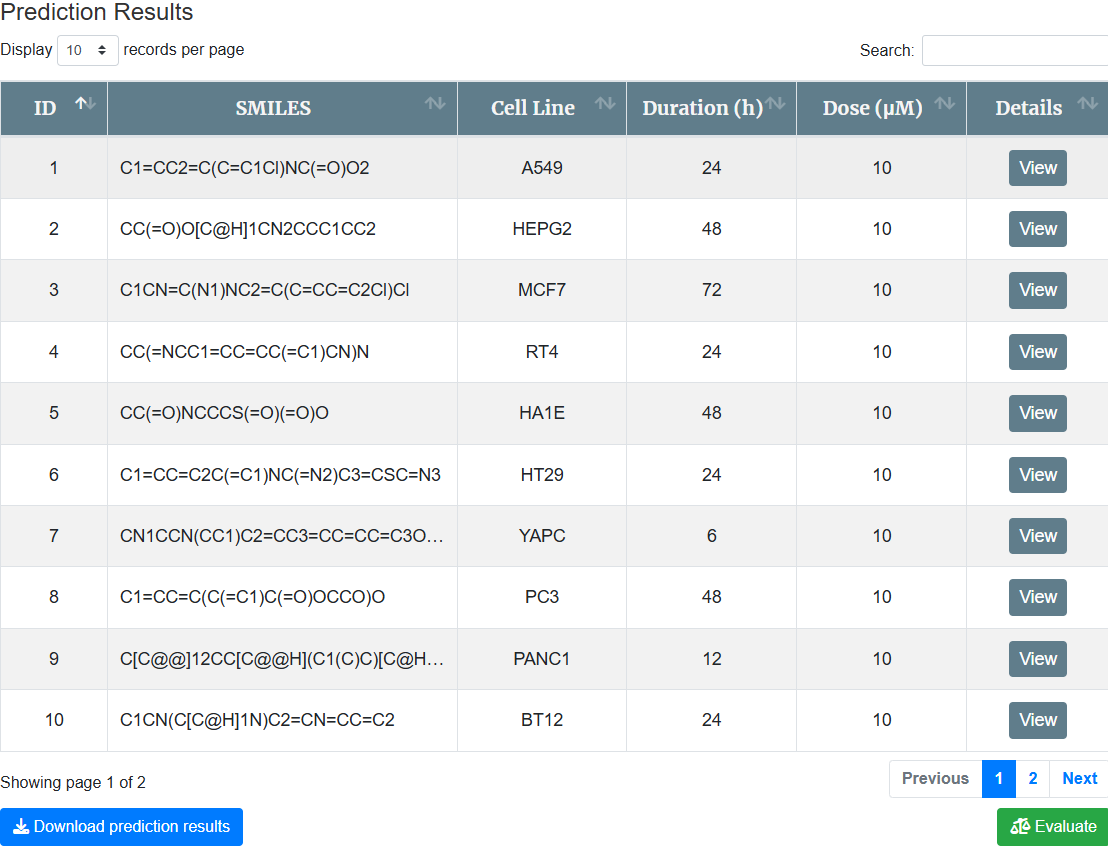Click the YAPC cell line value
Screen dimensions: 1108x846
pyautogui.click(x=542, y=536)
